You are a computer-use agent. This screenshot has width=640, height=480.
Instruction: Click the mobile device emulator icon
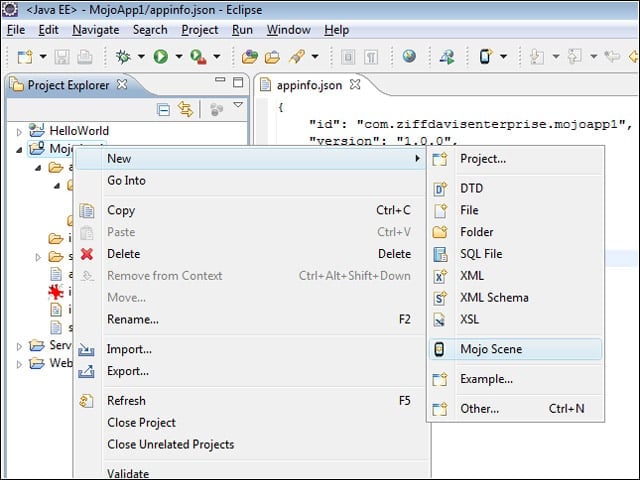click(x=485, y=57)
